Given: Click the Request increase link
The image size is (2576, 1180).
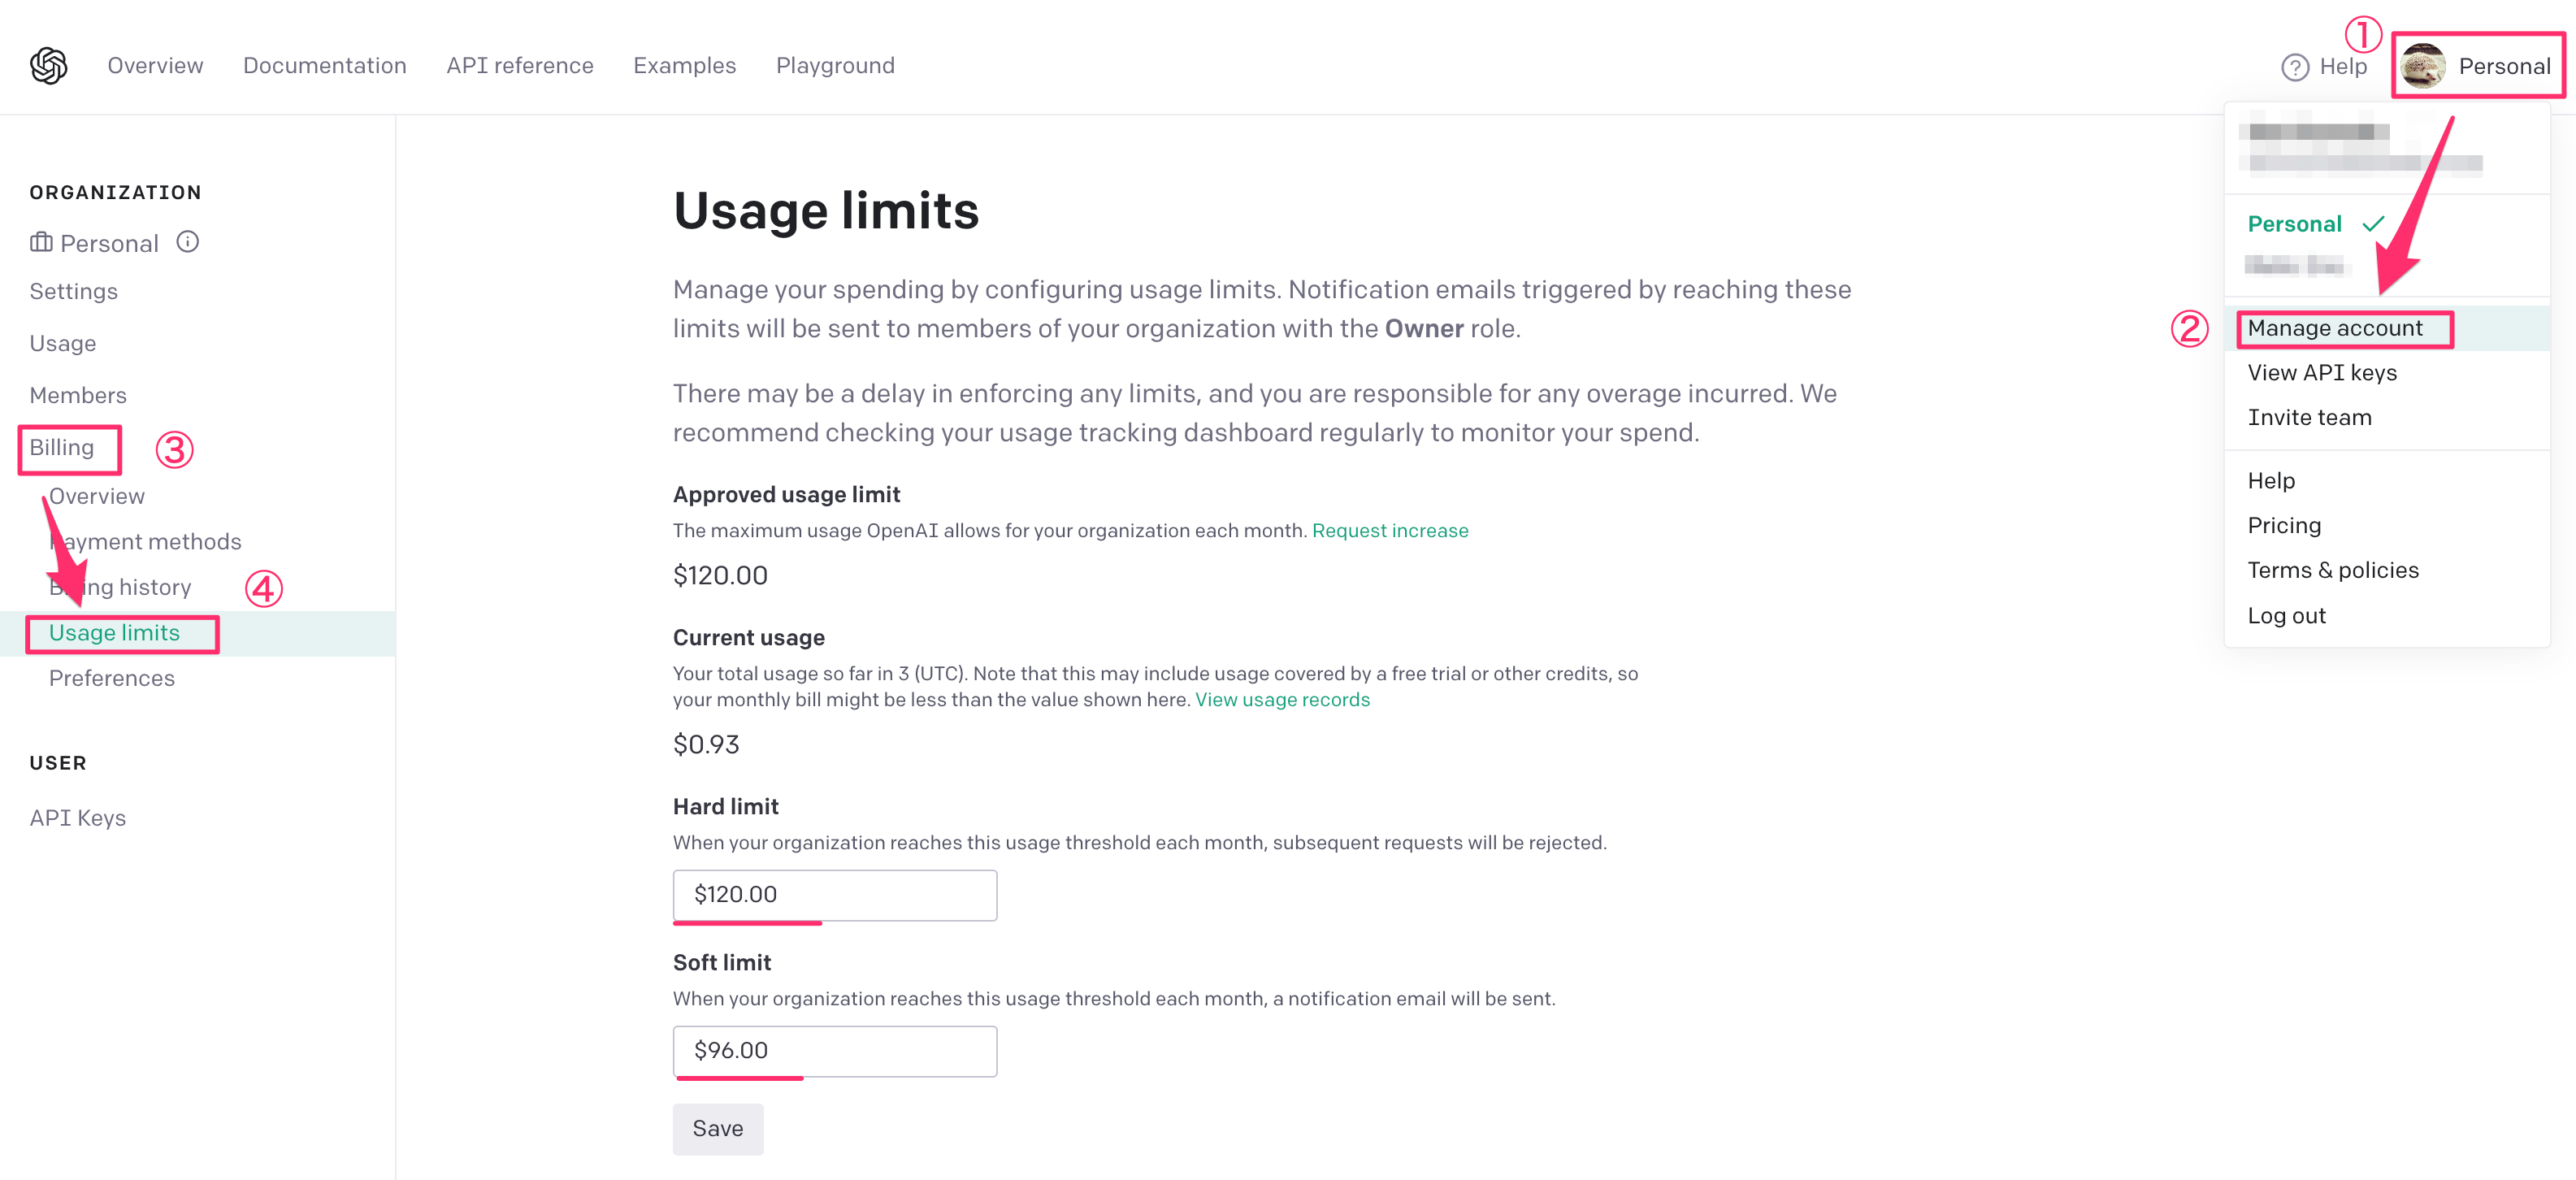Looking at the screenshot, I should click(x=1389, y=531).
